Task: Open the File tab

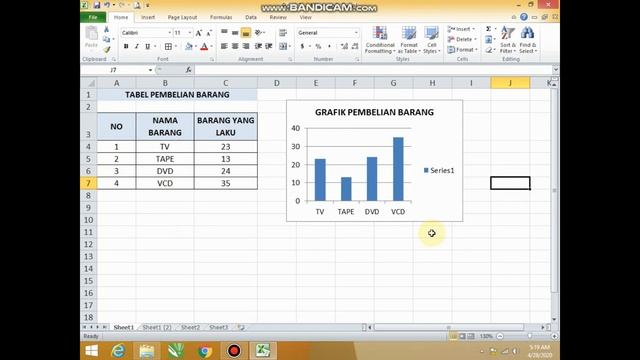Action: 93,17
